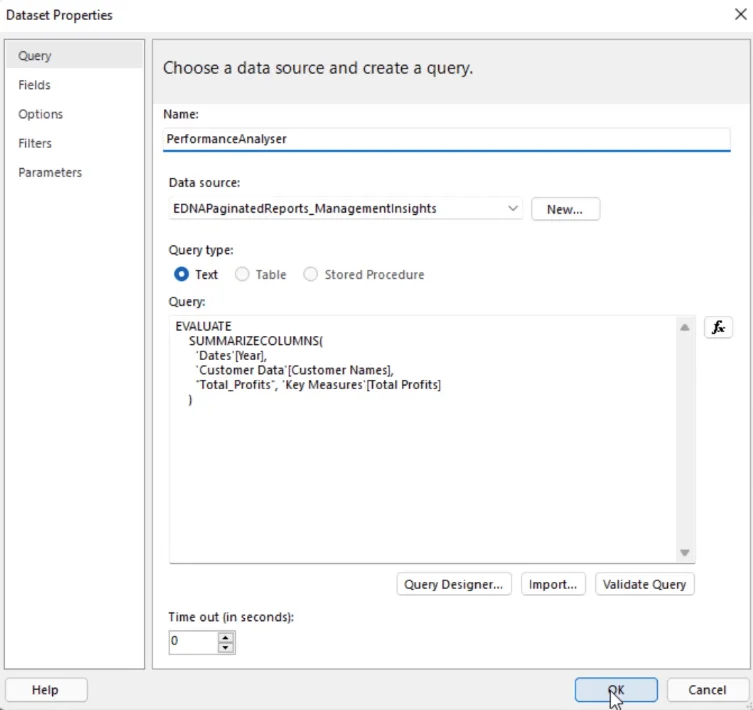
Task: Click Validate Query
Action: (644, 584)
